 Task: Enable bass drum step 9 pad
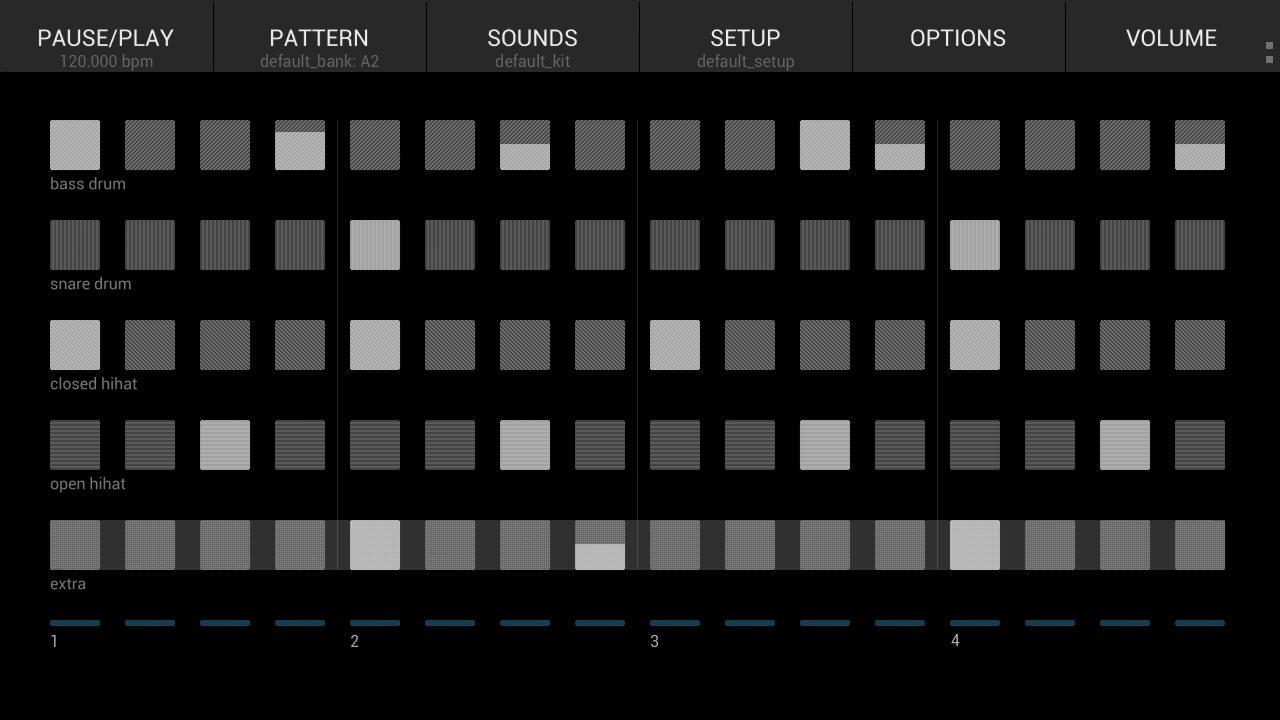[675, 145]
